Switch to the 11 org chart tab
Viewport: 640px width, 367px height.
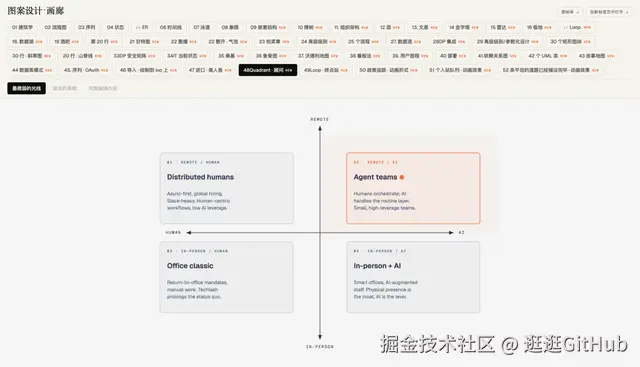point(351,27)
